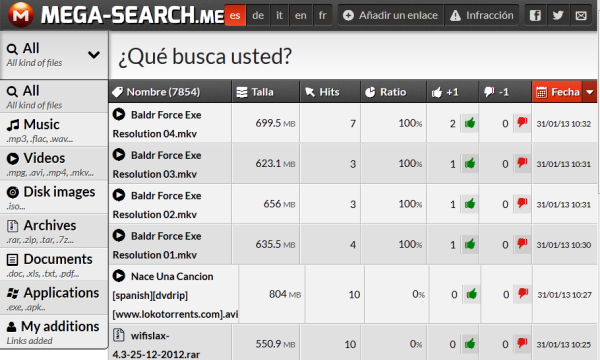
Task: Open Baldr Force Exe Resolution 01.mkv link
Action: pyautogui.click(x=157, y=245)
